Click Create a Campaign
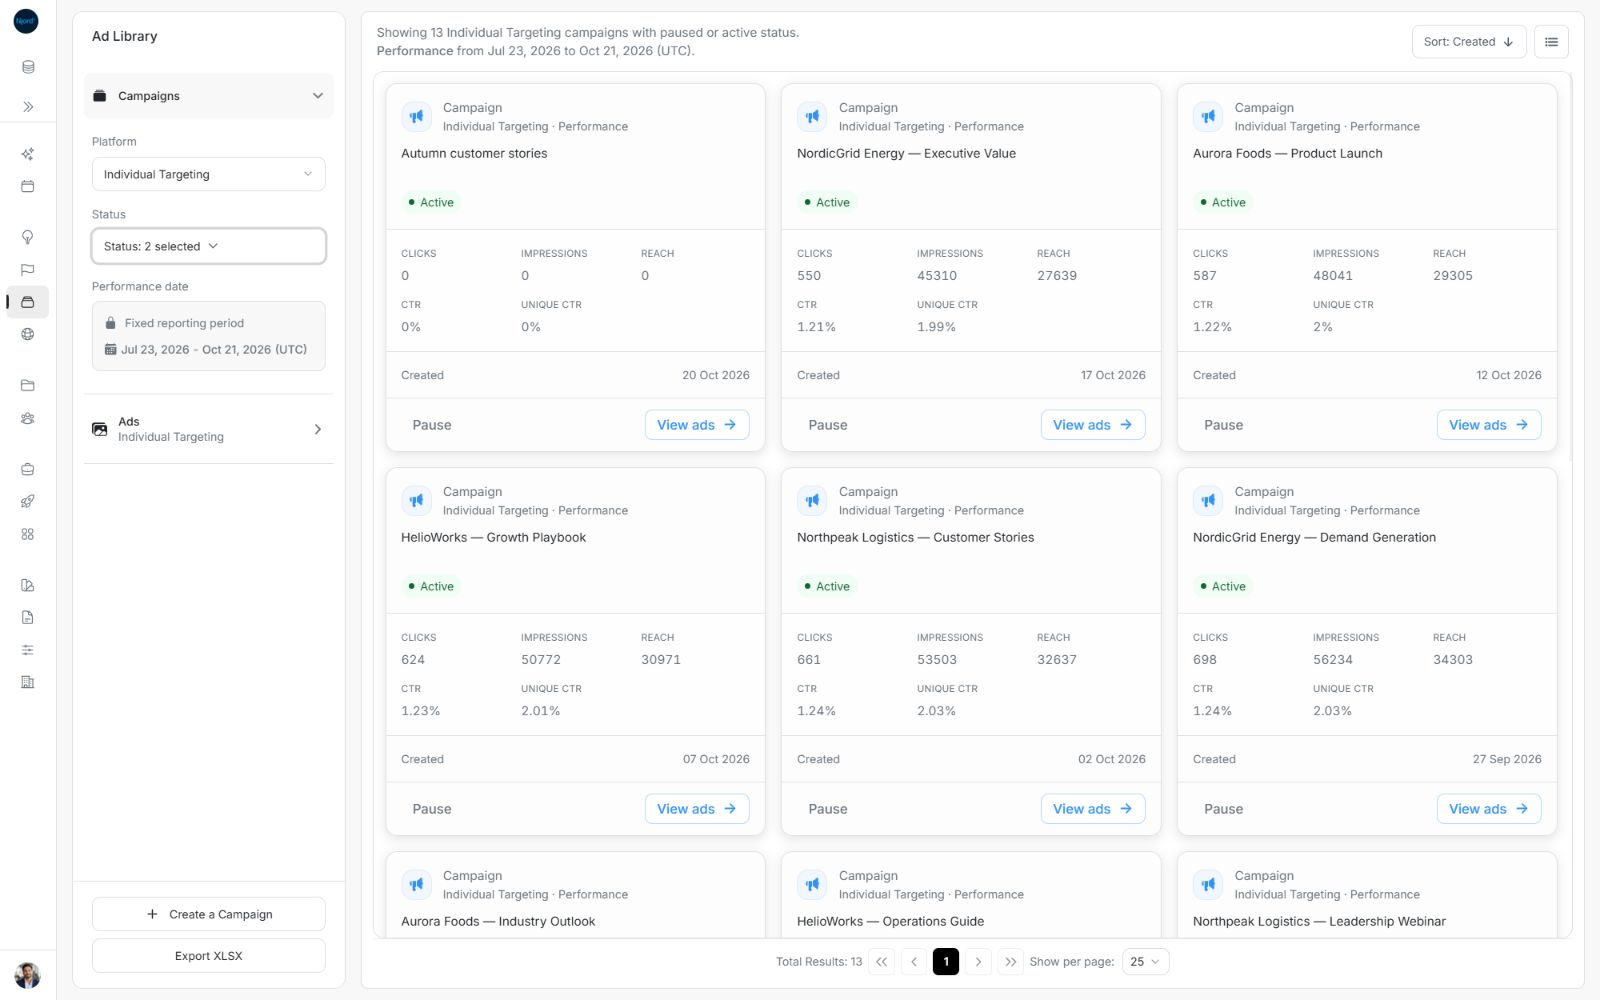This screenshot has height=1000, width=1600. coord(209,914)
